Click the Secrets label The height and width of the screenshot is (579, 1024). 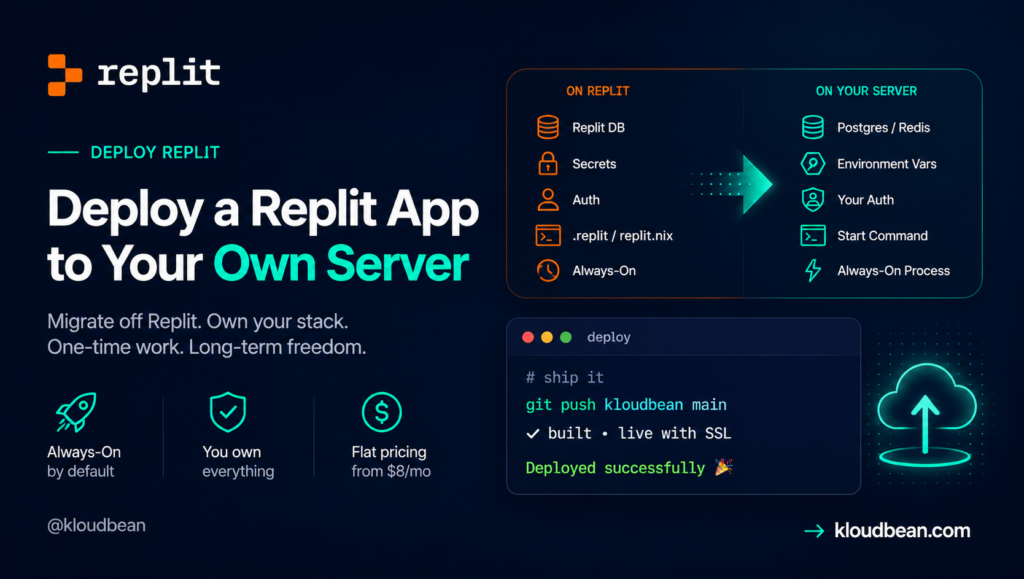click(594, 164)
